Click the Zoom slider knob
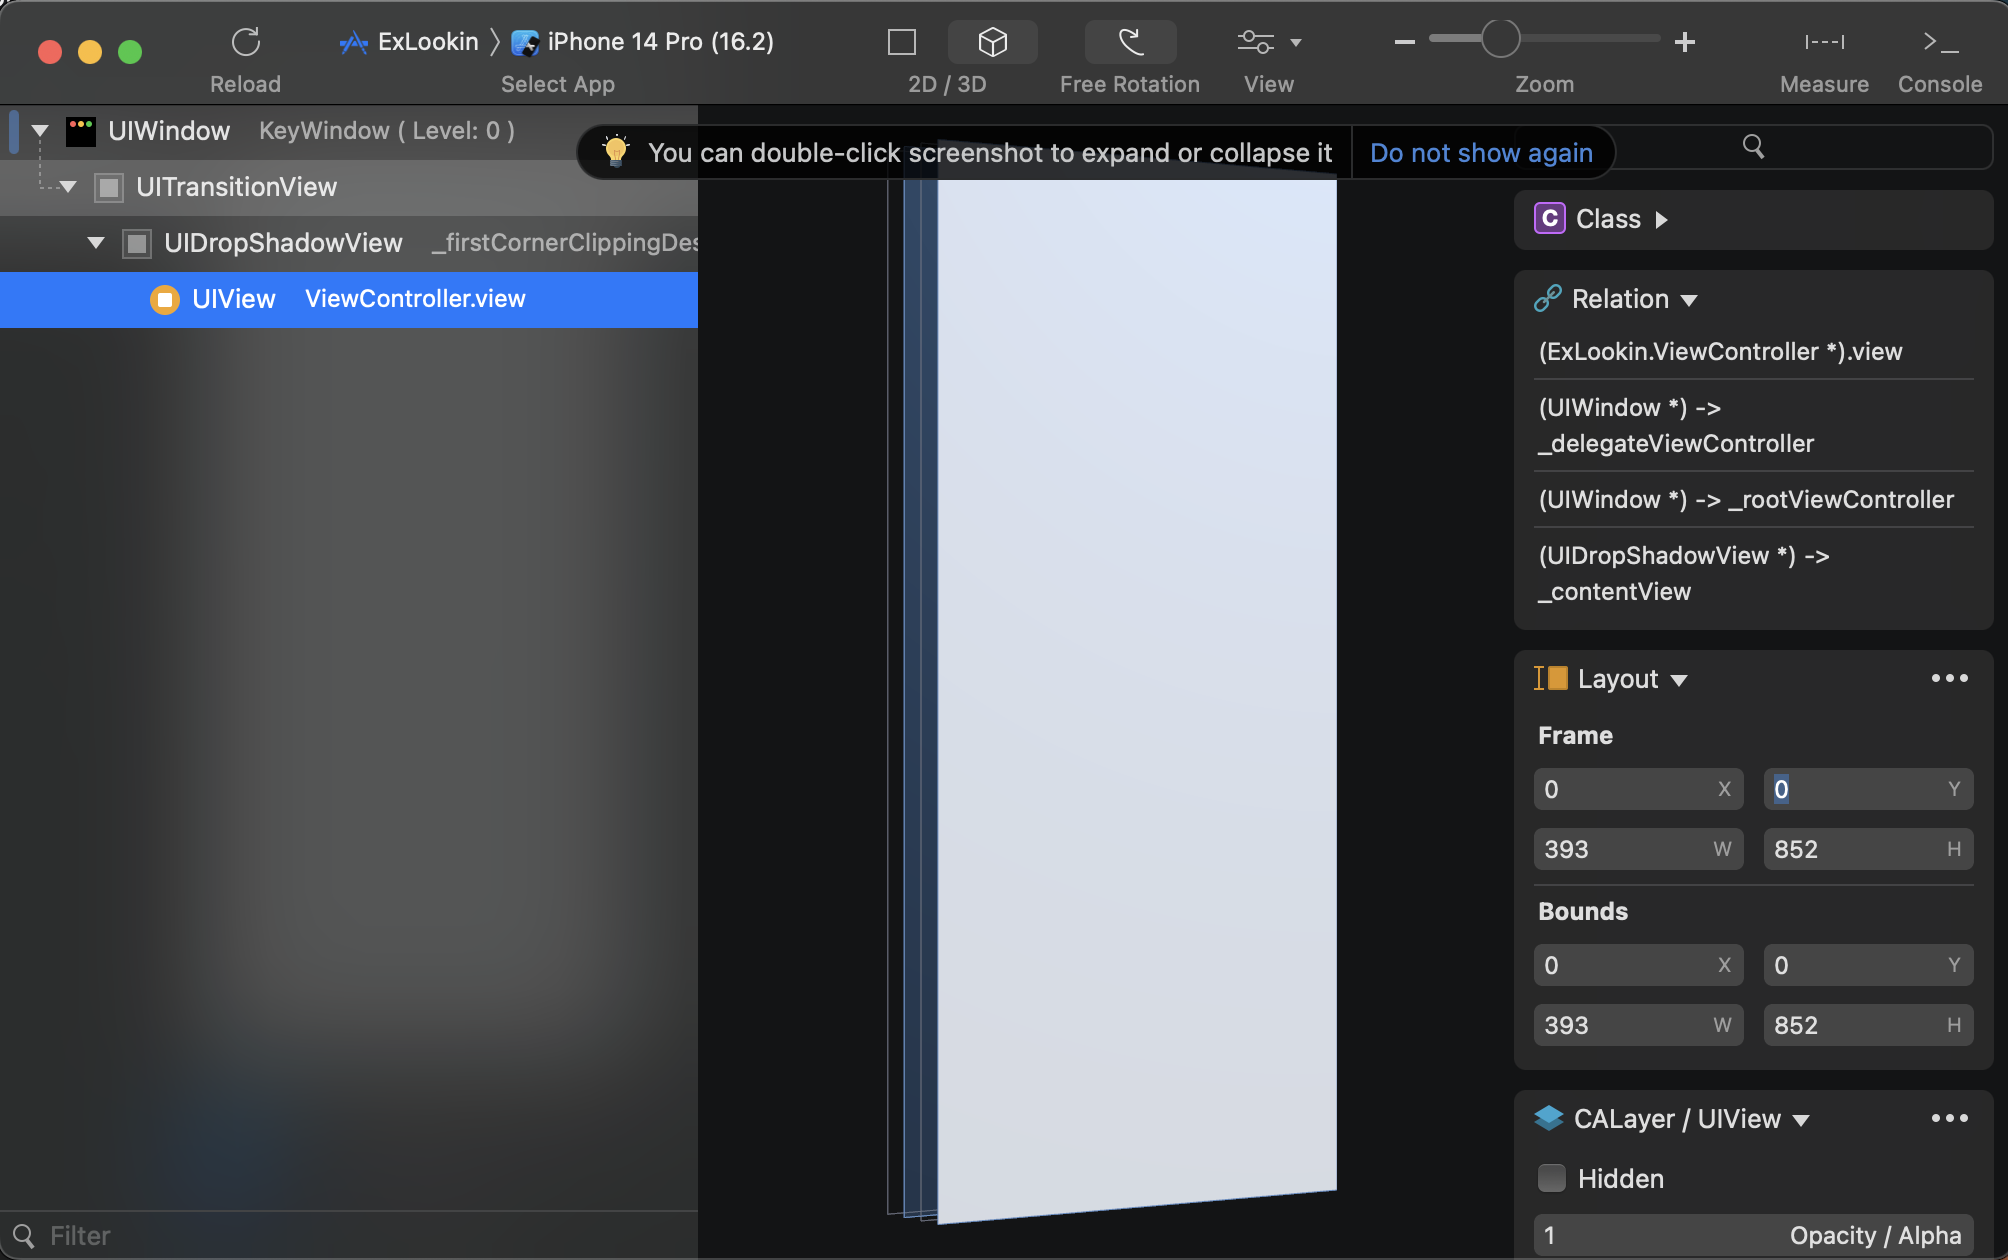 point(1500,40)
